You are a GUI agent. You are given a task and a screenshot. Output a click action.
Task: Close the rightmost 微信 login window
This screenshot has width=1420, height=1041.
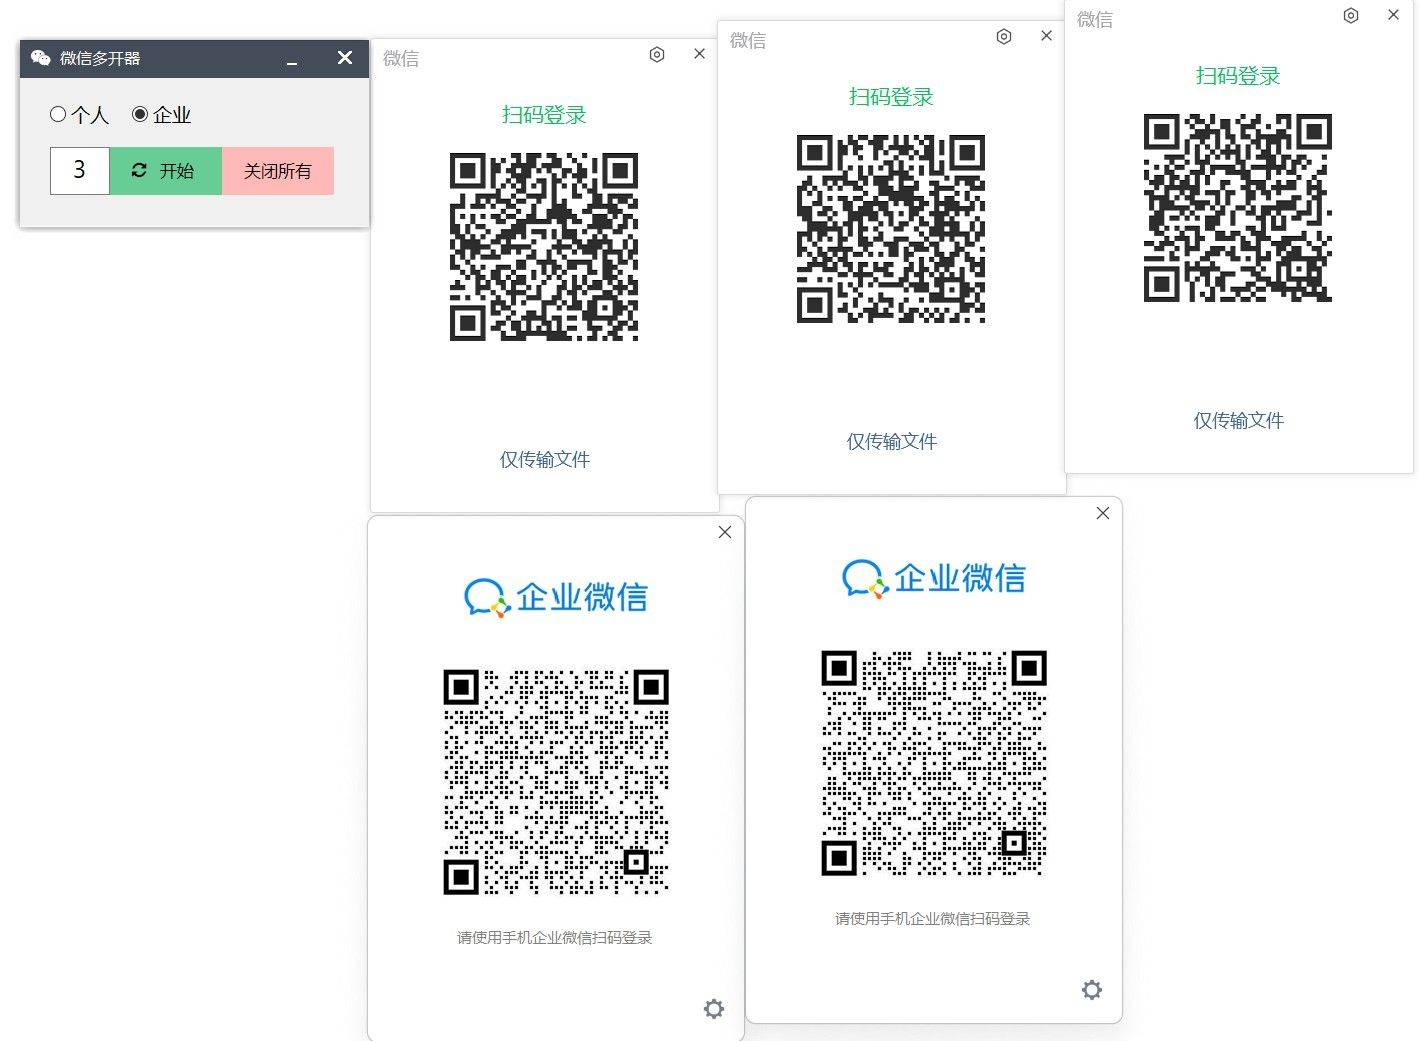tap(1393, 15)
